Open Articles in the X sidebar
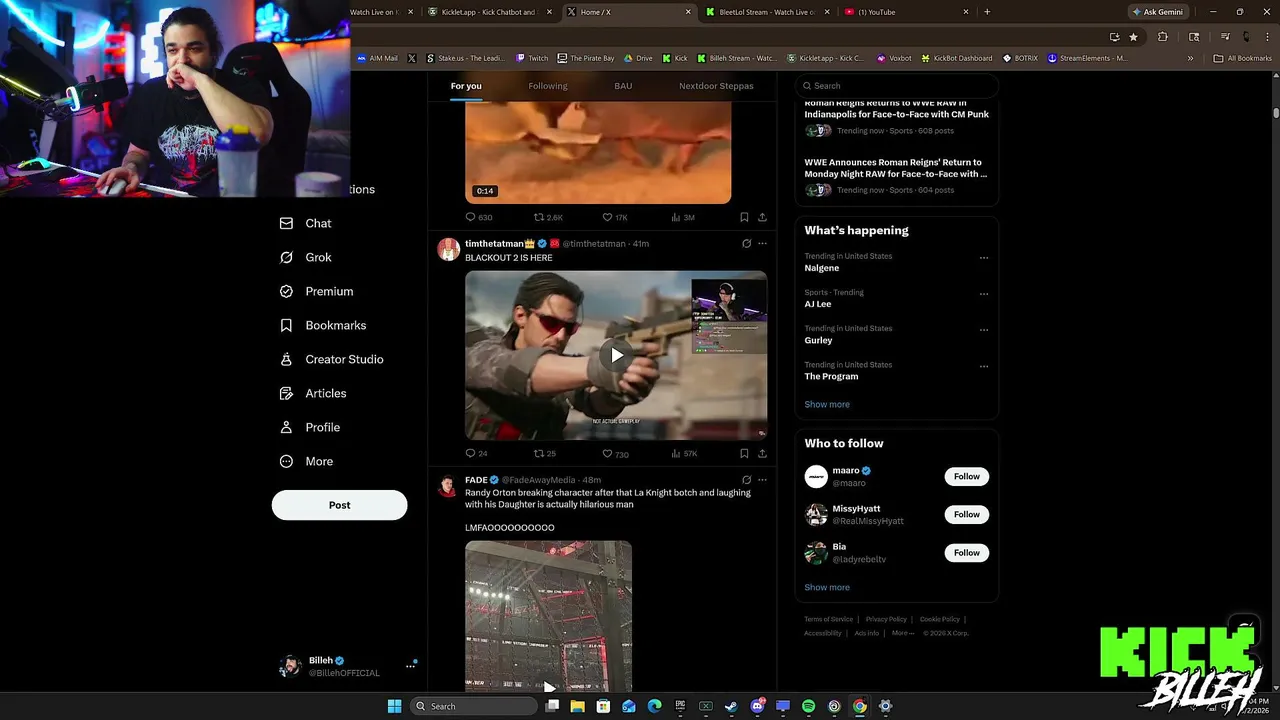 (312, 393)
